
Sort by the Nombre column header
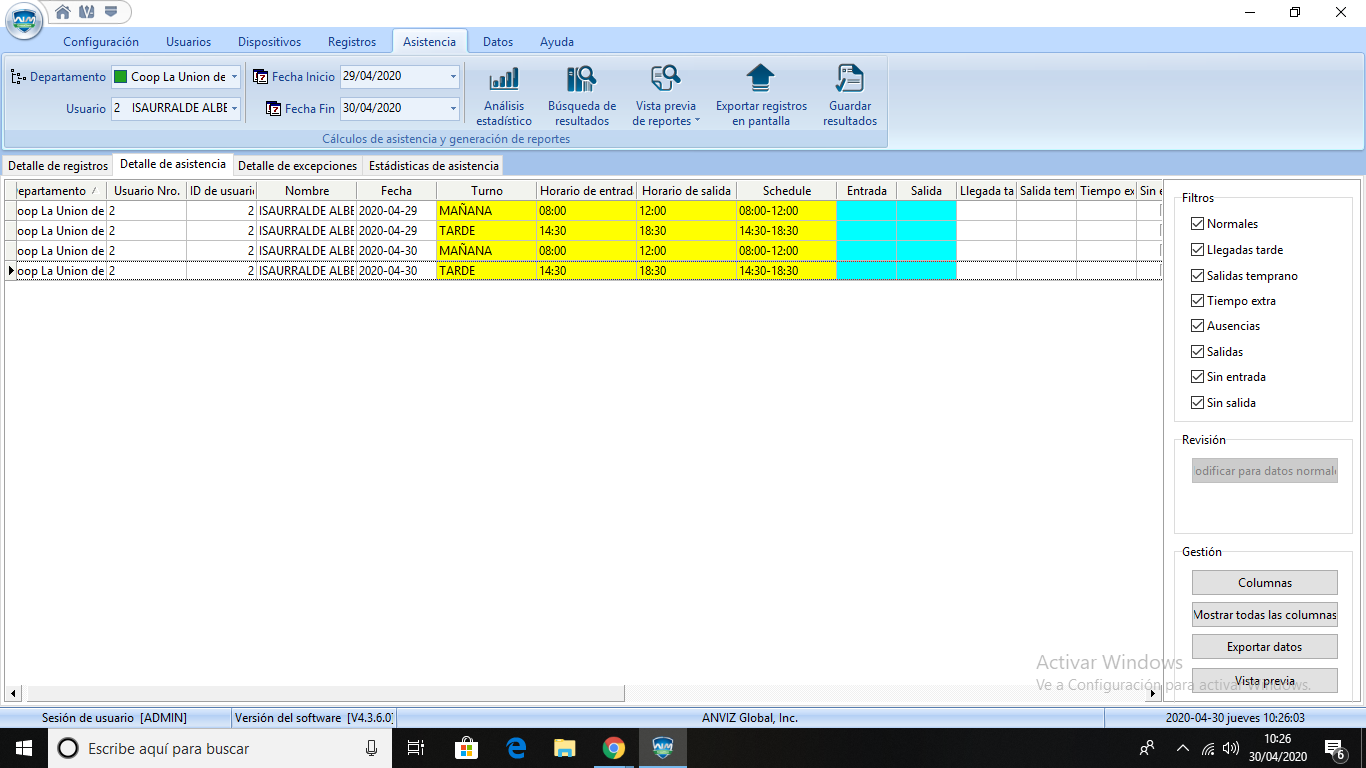[307, 190]
